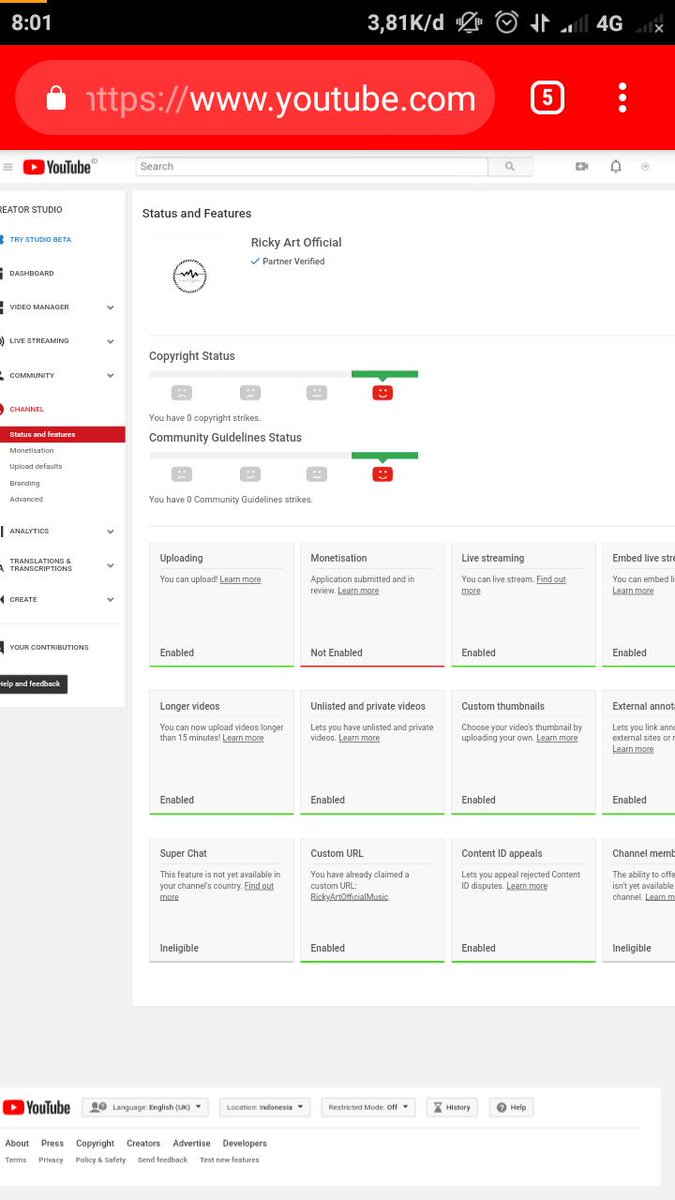The height and width of the screenshot is (1200, 675).
Task: Click Learn more in Unlisted and private videos card
Action: 359,738
